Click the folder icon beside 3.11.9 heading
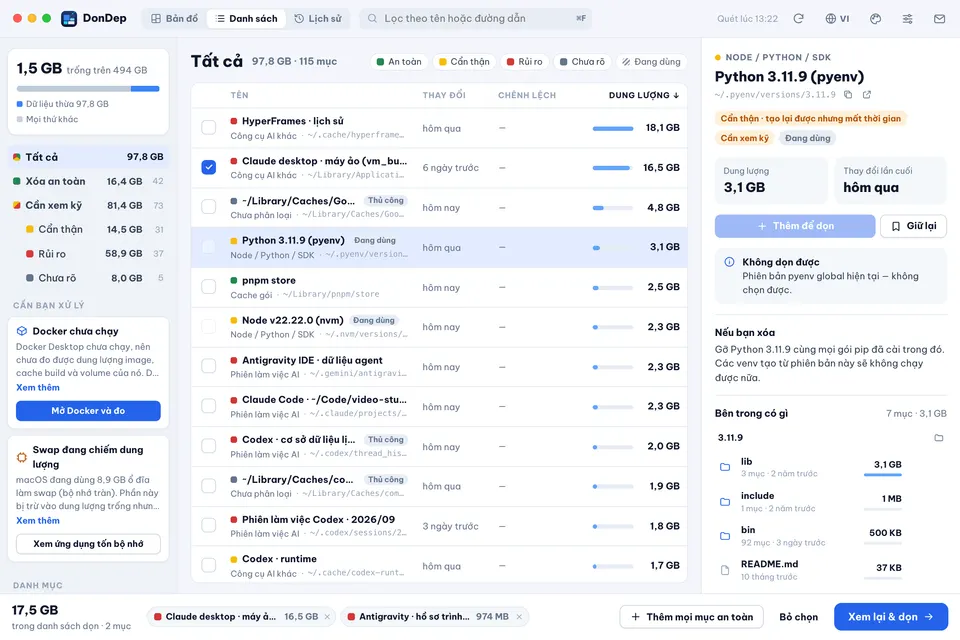The height and width of the screenshot is (640, 960). [x=939, y=437]
